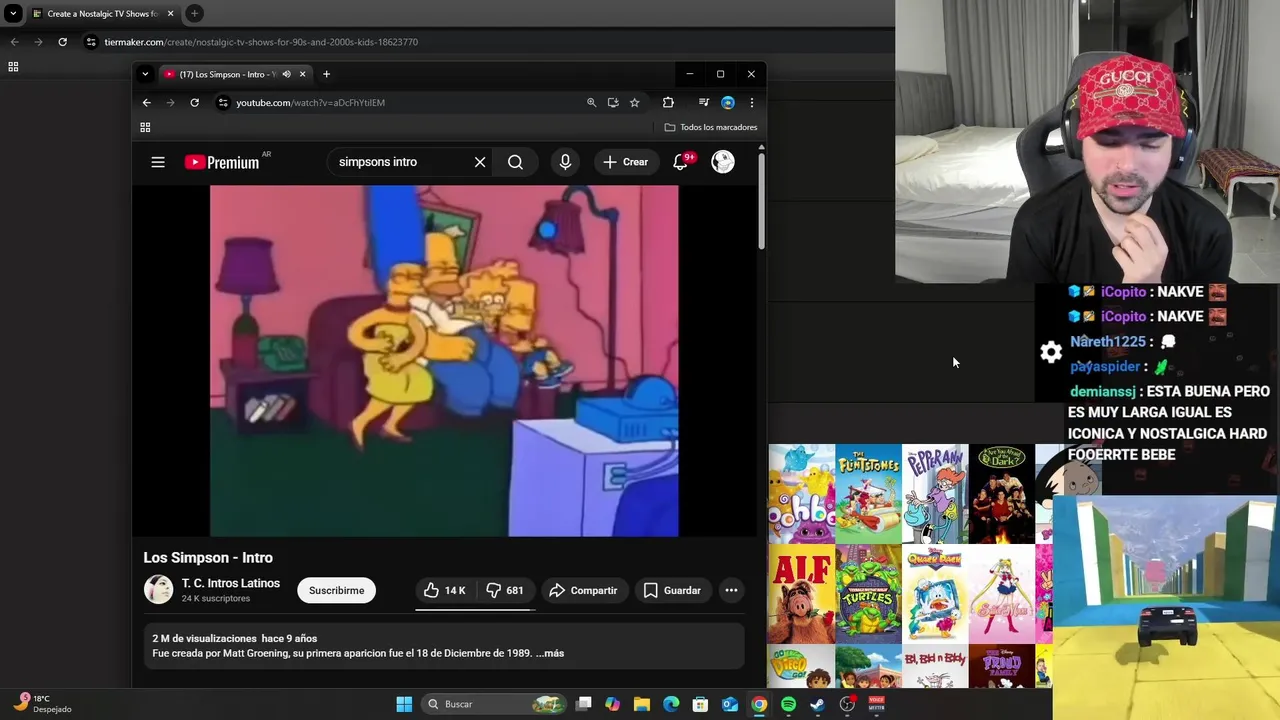Go back in the YouTube window
Image resolution: width=1280 pixels, height=720 pixels.
(146, 102)
